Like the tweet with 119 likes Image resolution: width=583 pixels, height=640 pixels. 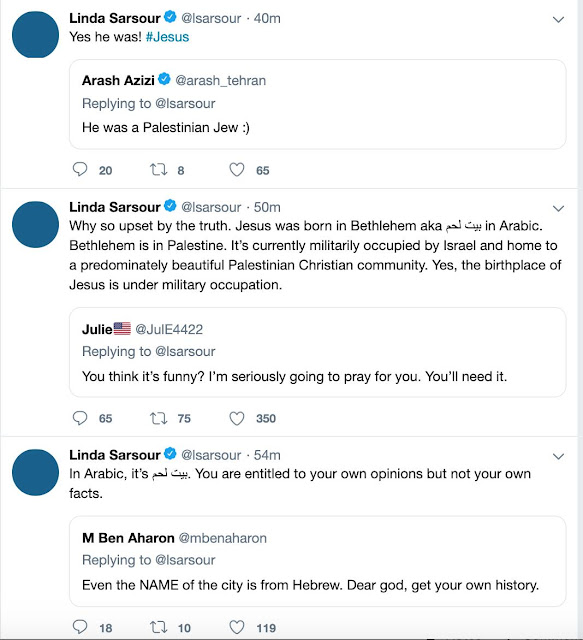pyautogui.click(x=237, y=627)
